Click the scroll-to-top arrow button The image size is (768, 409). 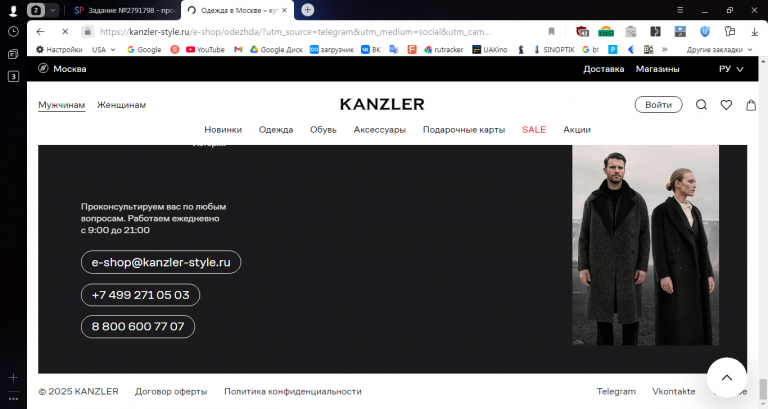tap(727, 378)
